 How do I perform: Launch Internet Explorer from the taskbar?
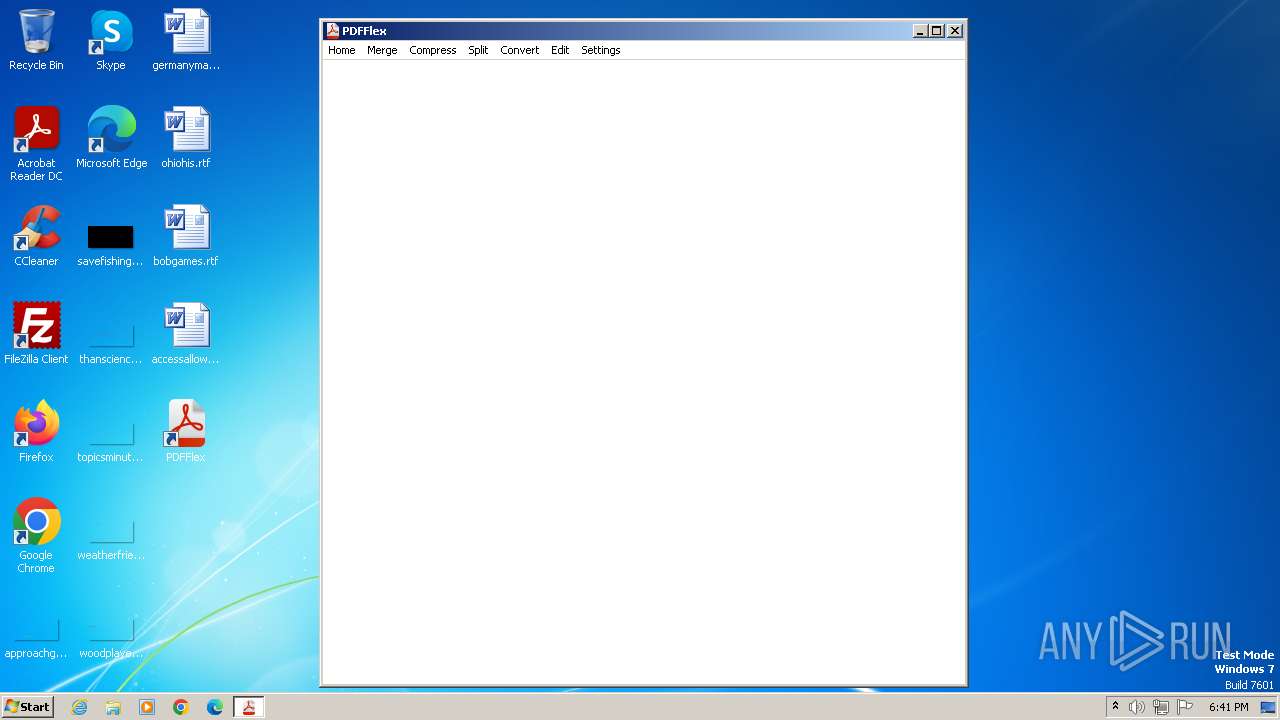point(80,707)
